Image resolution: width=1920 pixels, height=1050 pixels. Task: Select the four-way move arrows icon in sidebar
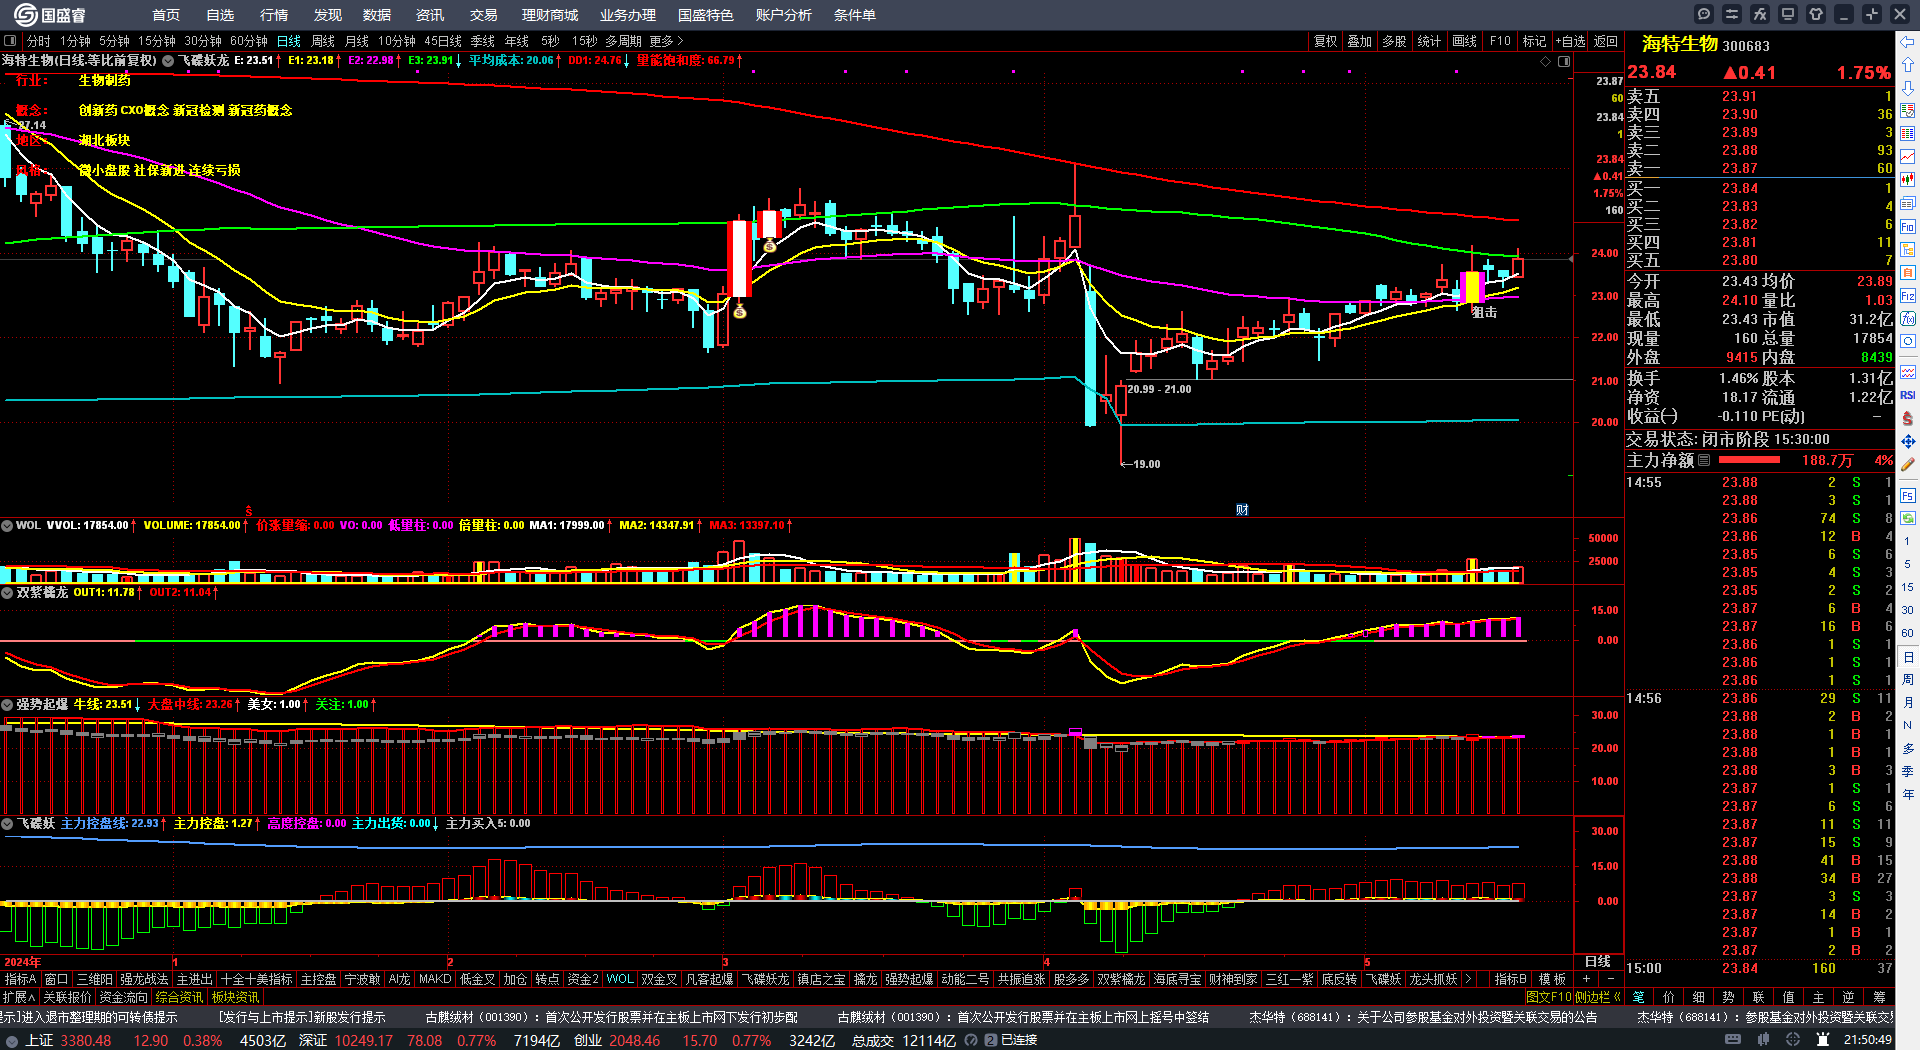[x=1908, y=441]
